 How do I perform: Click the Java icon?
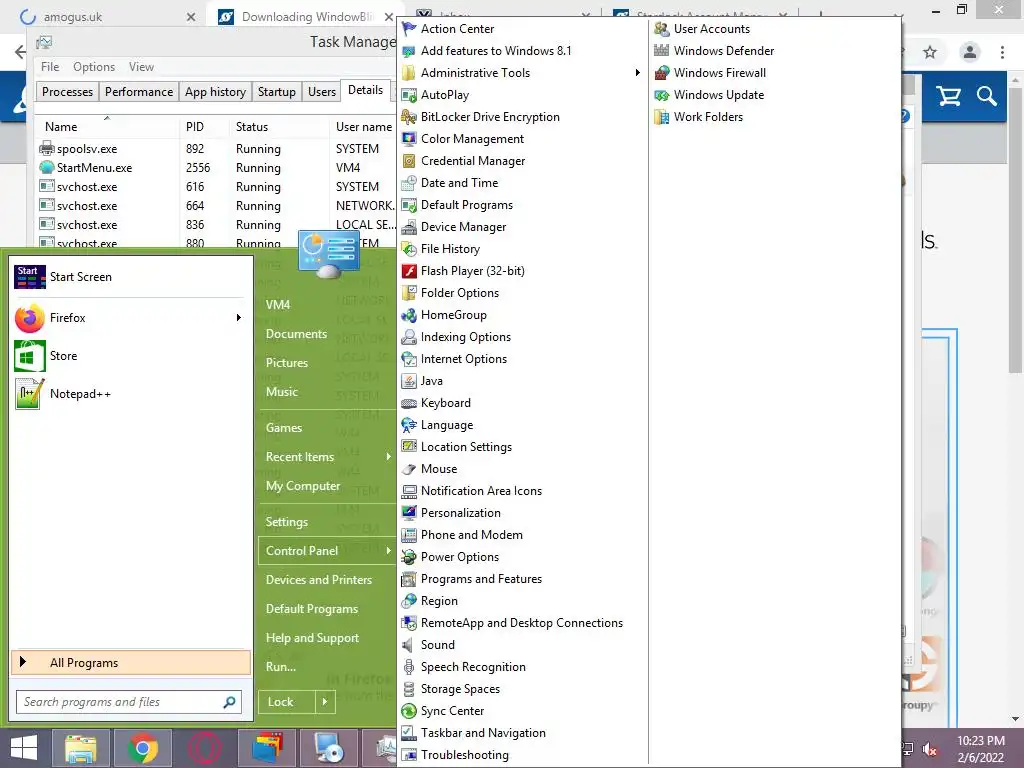click(x=409, y=381)
